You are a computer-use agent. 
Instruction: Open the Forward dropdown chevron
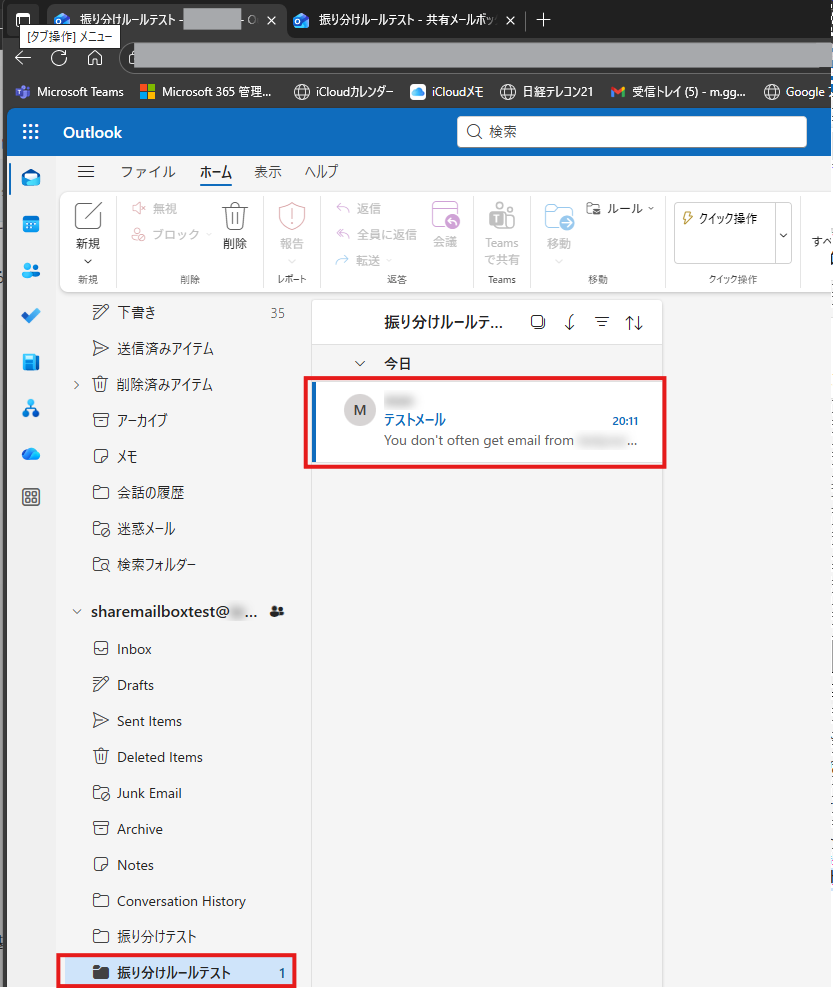389,260
